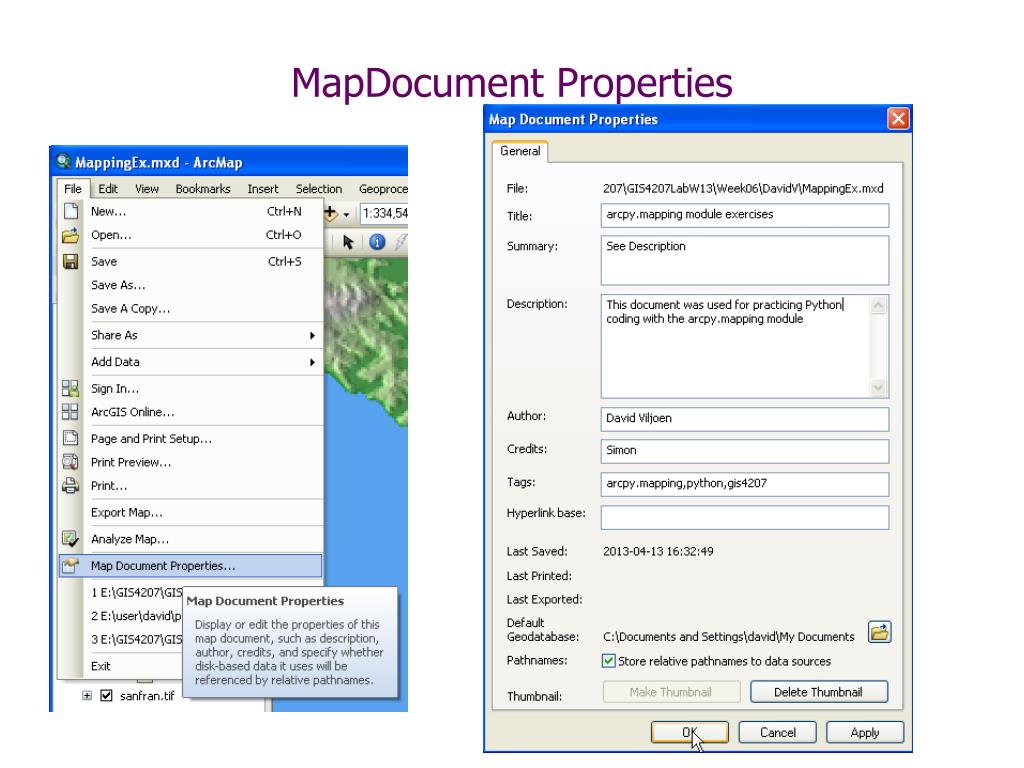
Task: Click into the Summary text box
Action: coord(744,260)
